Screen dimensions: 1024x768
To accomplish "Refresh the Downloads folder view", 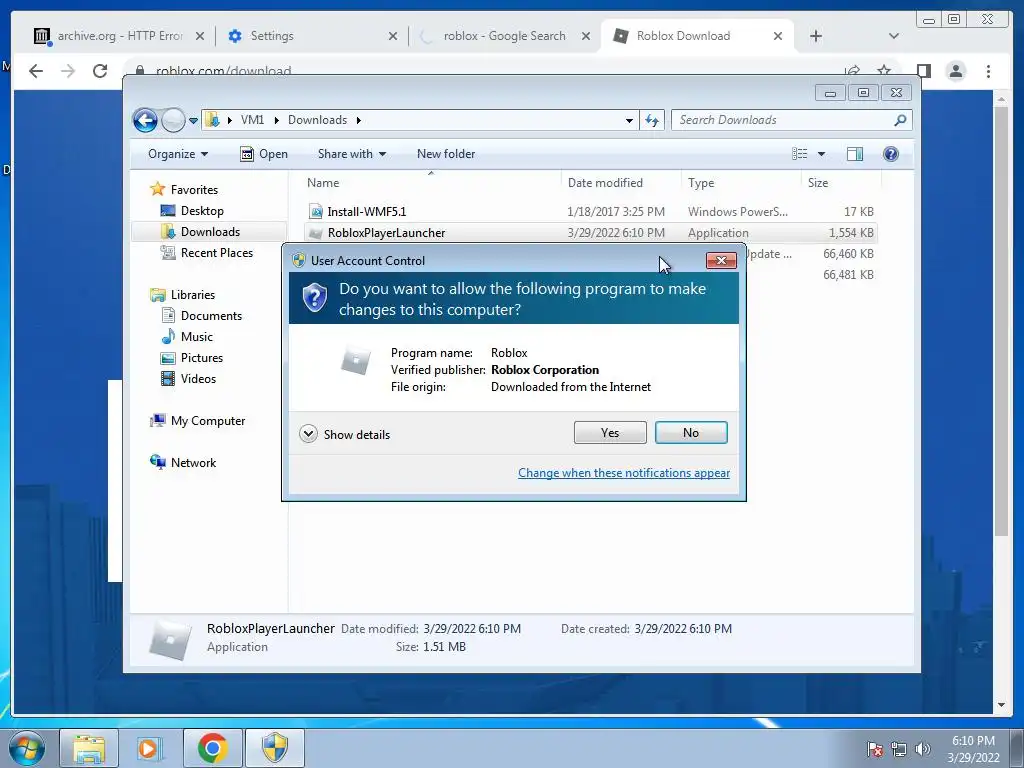I will coord(652,120).
